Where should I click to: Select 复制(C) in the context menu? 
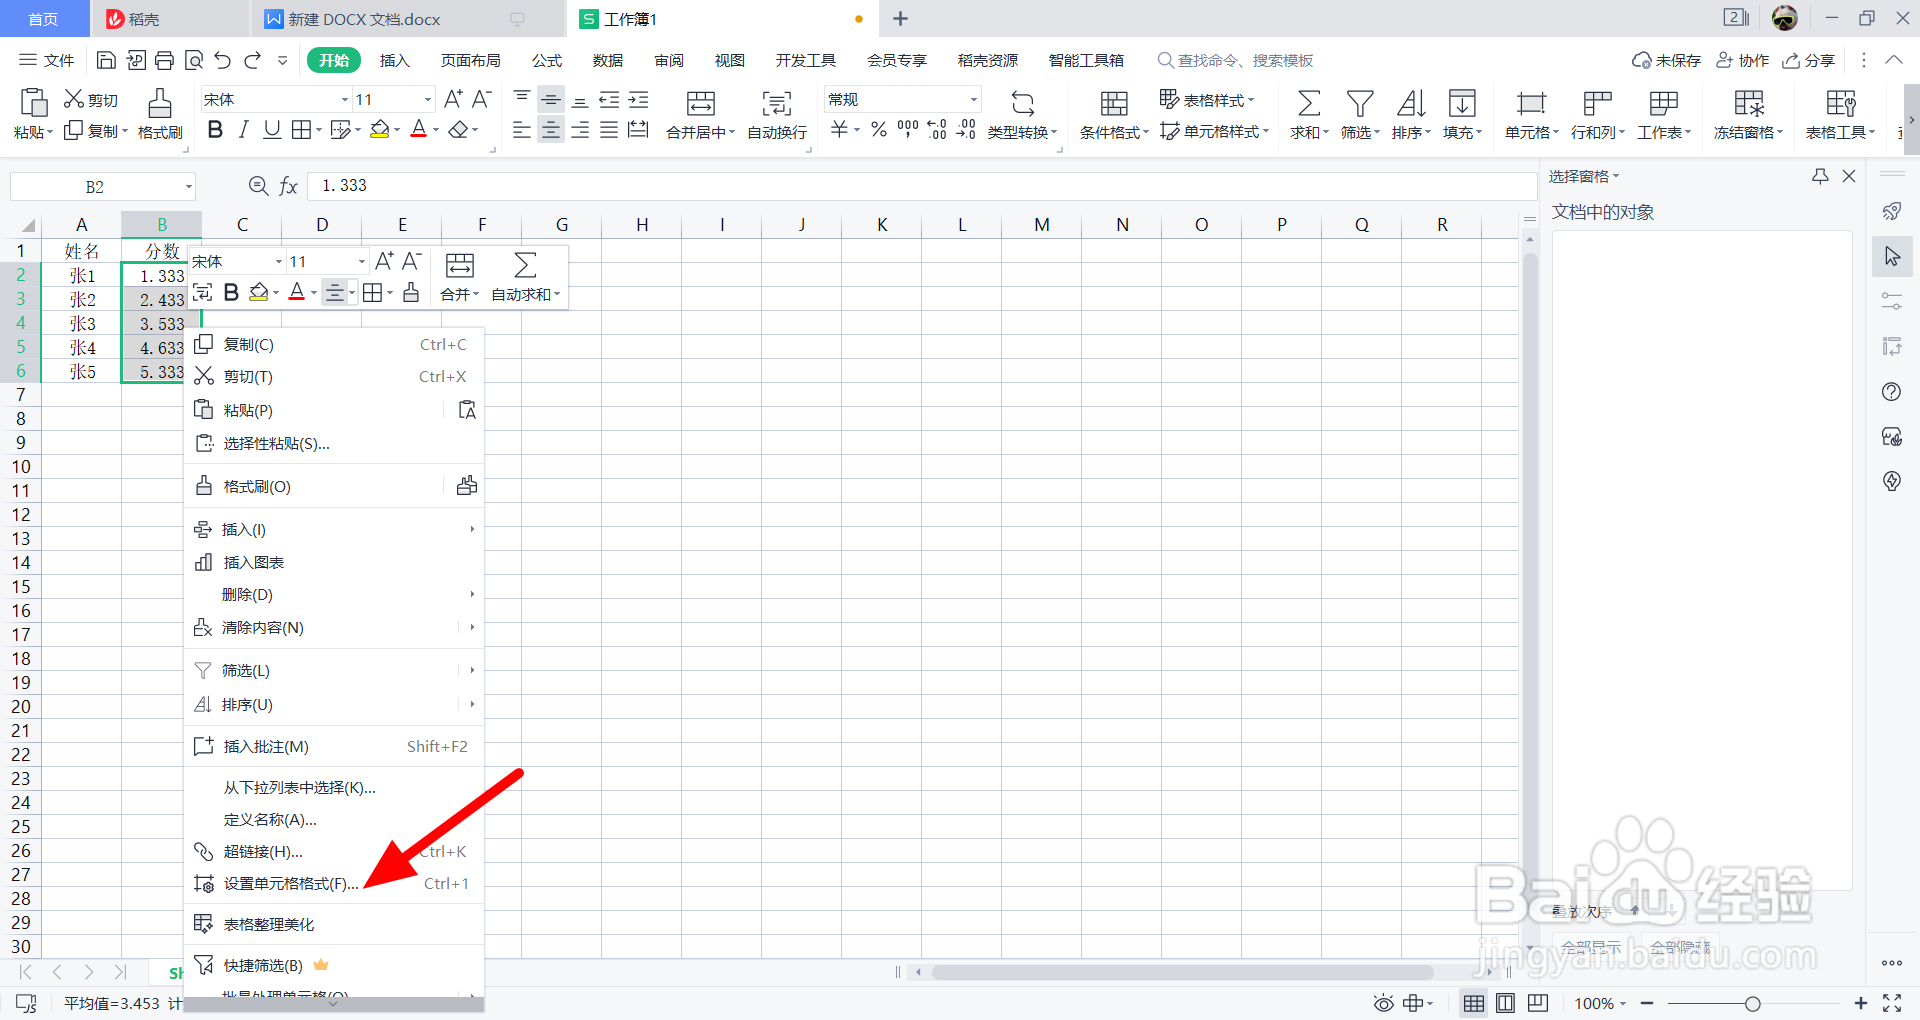(334, 345)
